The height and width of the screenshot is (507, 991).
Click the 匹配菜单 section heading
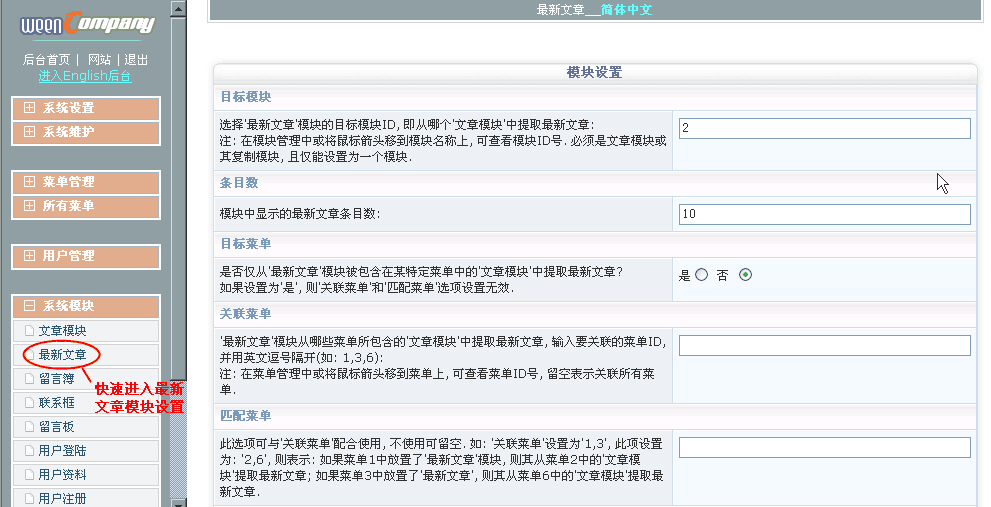(x=246, y=416)
